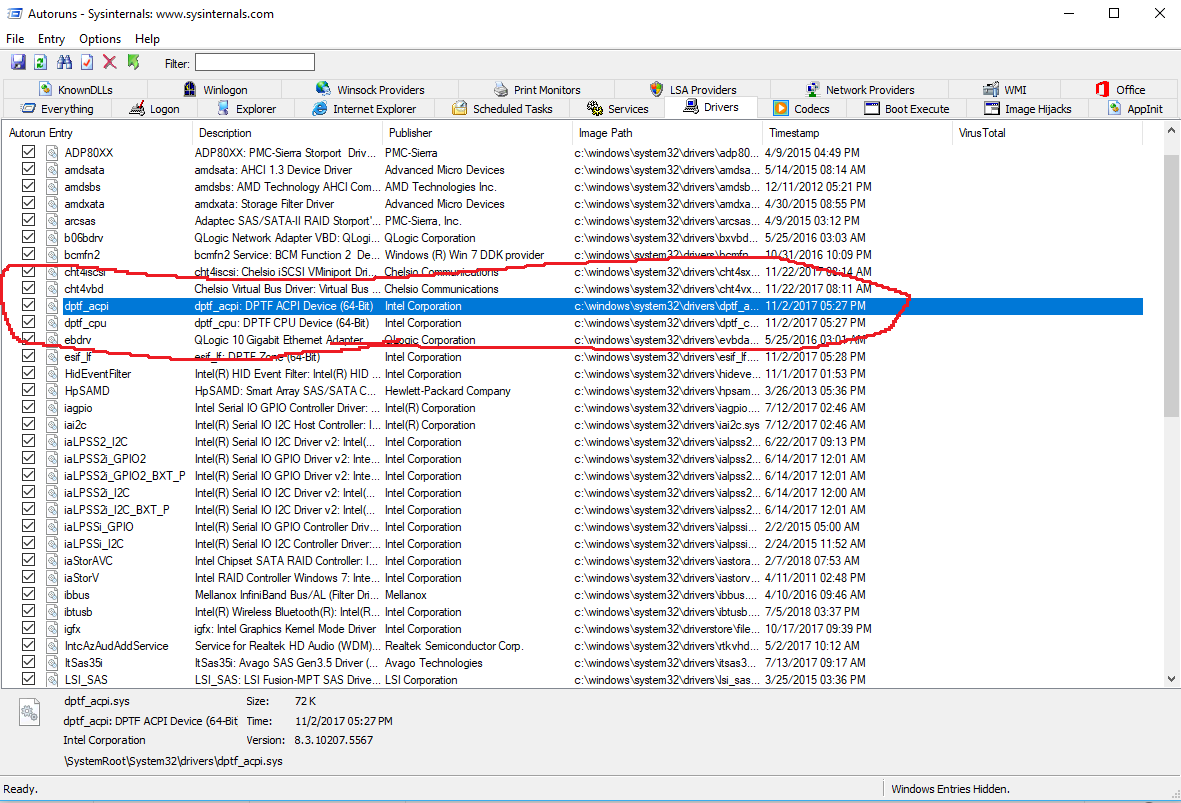Click the file icon beside ibbus
The width and height of the screenshot is (1181, 803).
52,595
